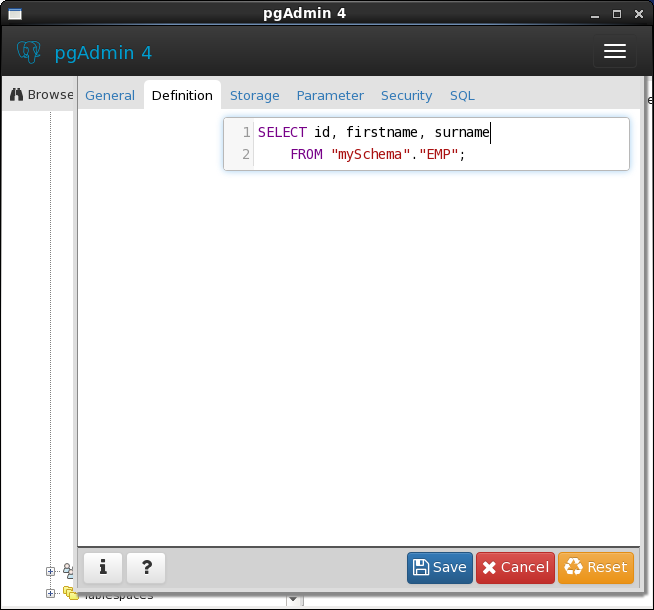Cancel the dialog
This screenshot has width=654, height=610.
515,568
